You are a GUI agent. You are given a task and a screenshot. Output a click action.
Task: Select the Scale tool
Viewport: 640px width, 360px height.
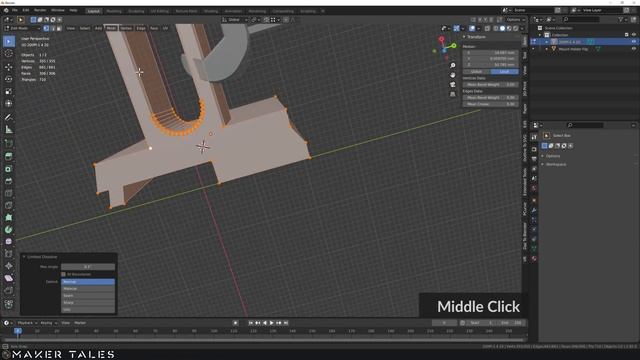[9, 91]
